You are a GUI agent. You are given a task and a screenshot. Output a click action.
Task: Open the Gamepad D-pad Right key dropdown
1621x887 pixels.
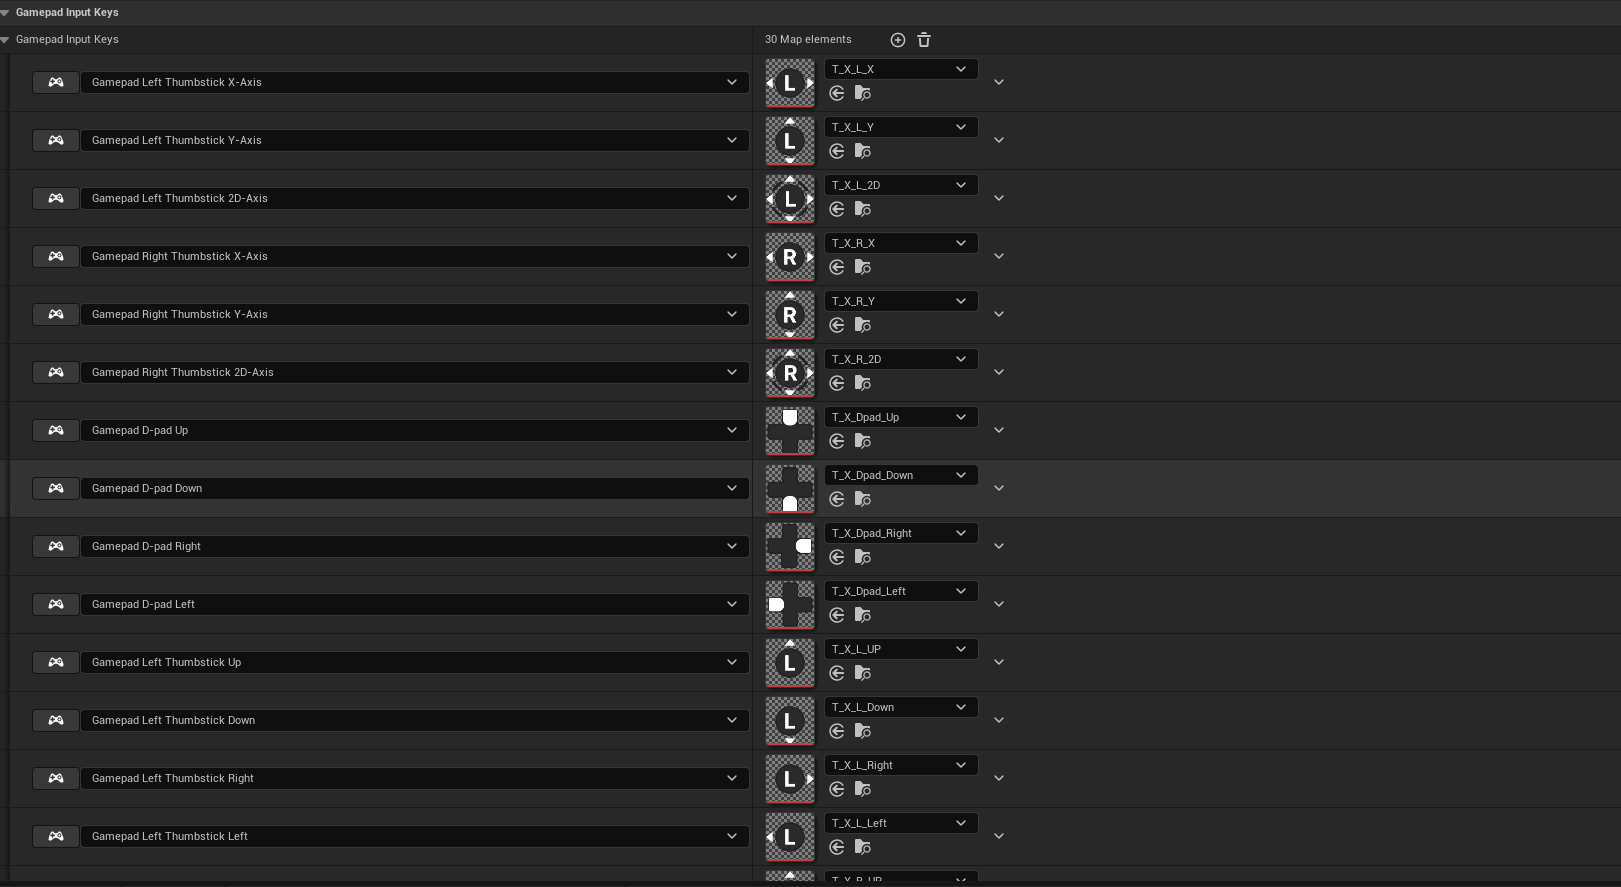[415, 546]
